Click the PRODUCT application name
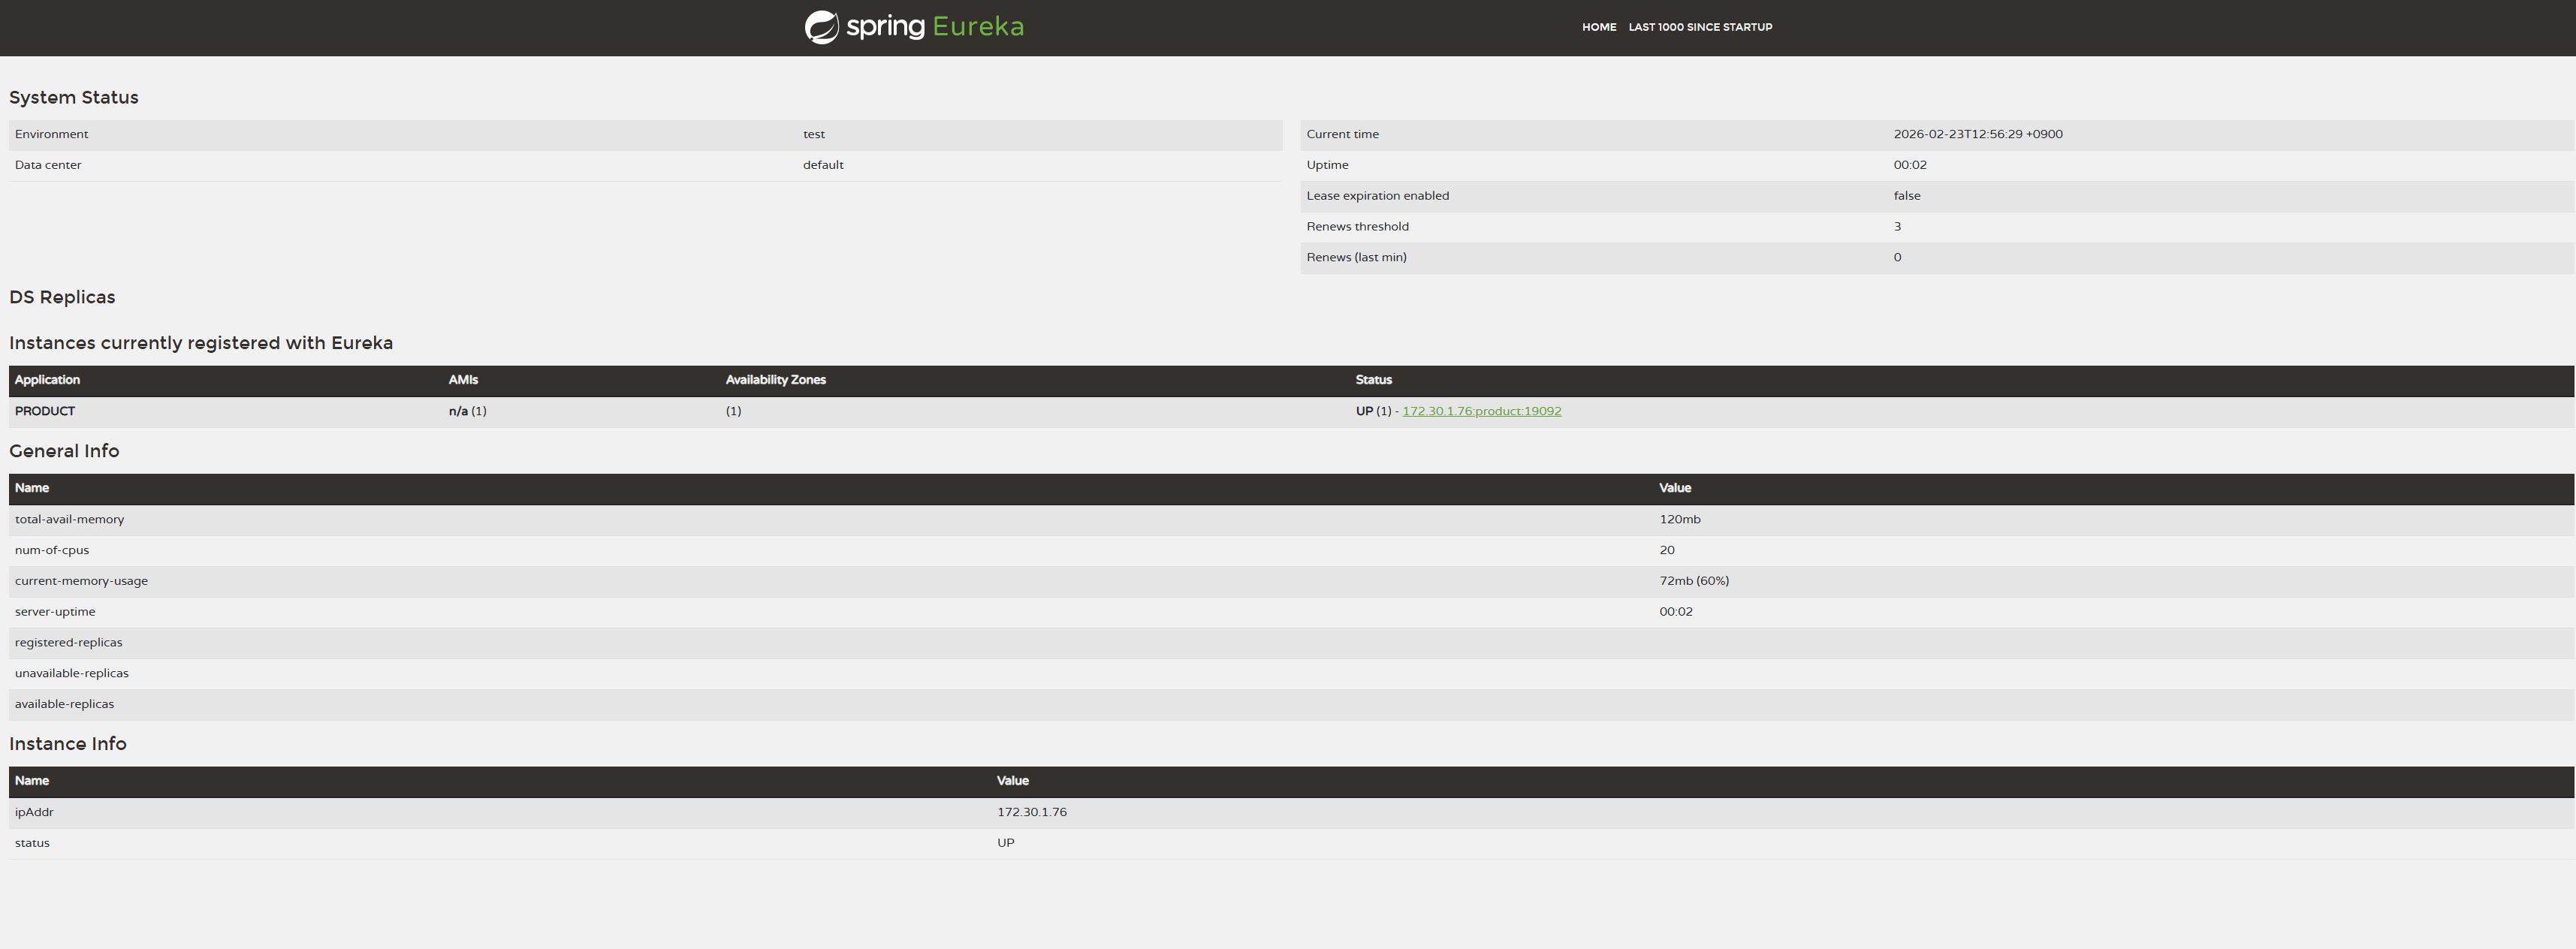This screenshot has height=949, width=2576. coord(45,411)
